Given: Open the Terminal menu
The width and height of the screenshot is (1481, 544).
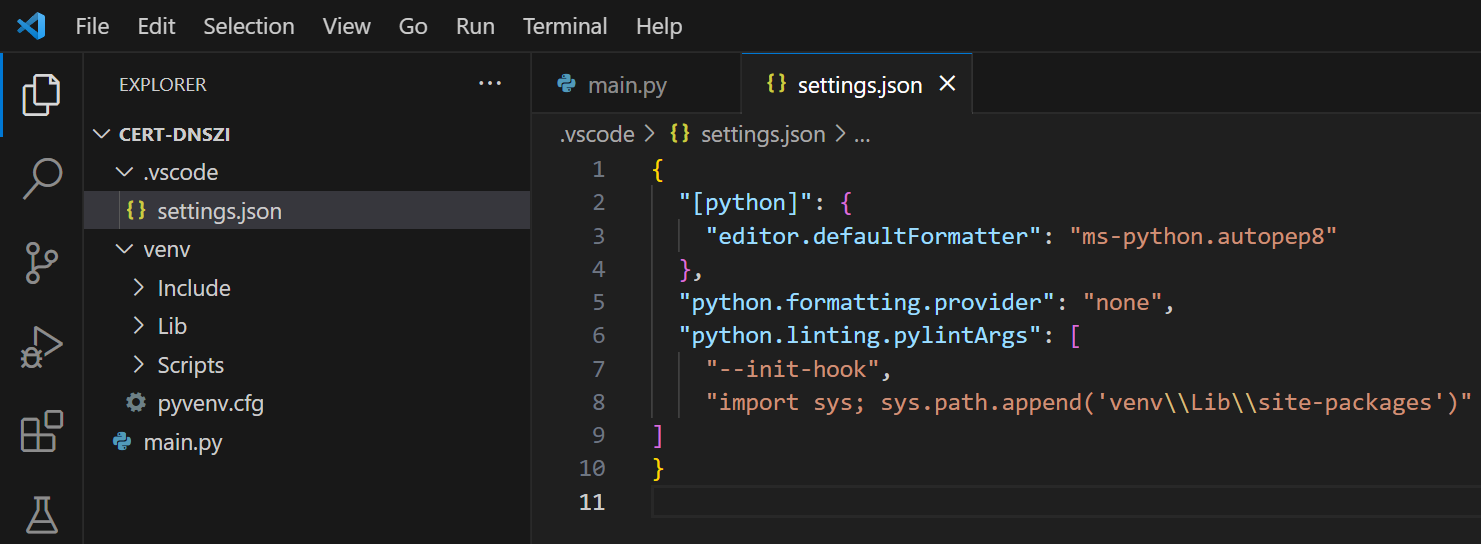Looking at the screenshot, I should [565, 26].
